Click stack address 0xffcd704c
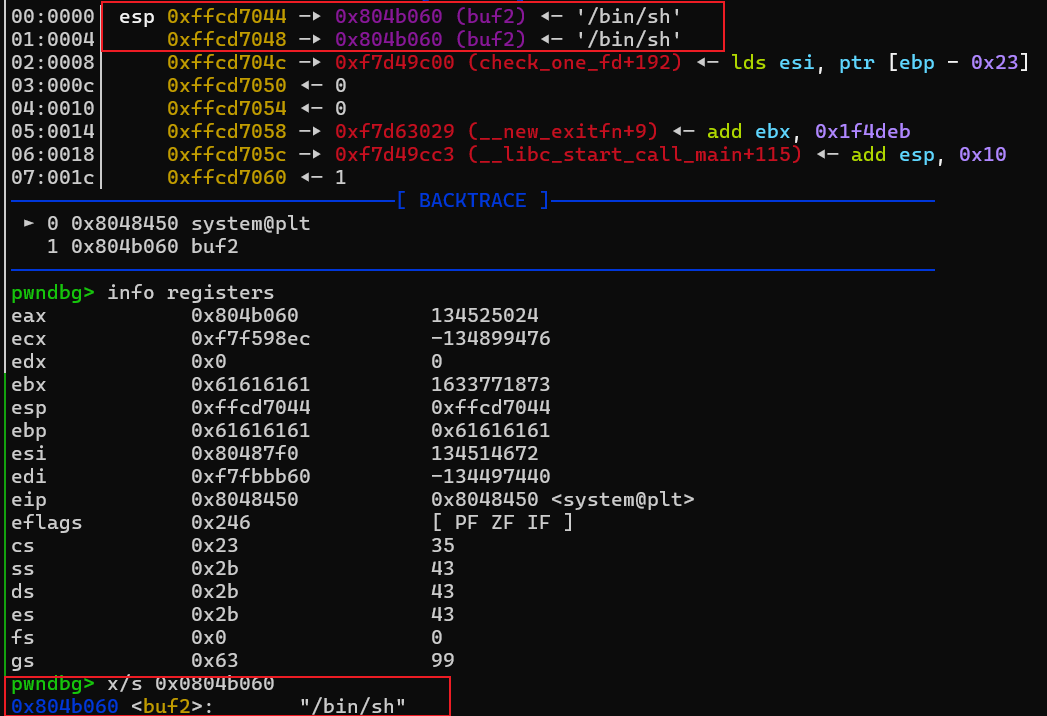Screen dimensions: 1047x716 pyautogui.click(x=226, y=62)
